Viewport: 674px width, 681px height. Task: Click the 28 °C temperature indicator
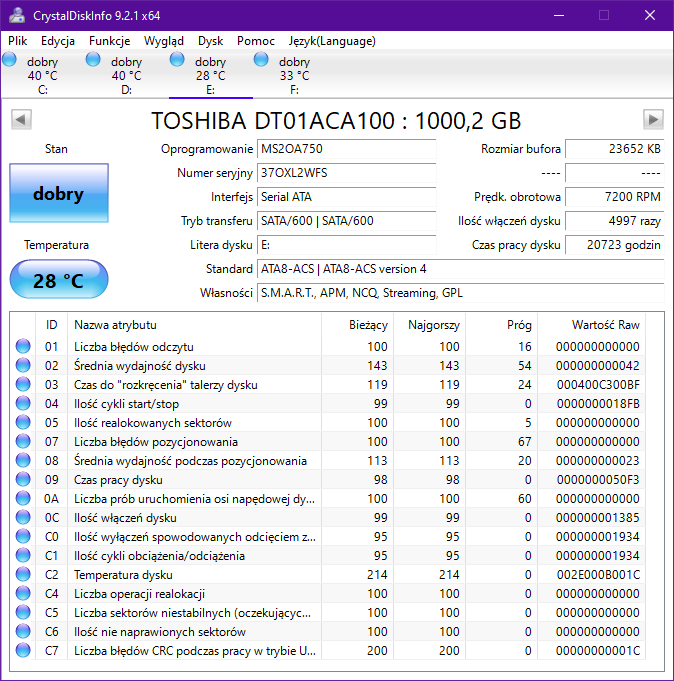coord(58,280)
